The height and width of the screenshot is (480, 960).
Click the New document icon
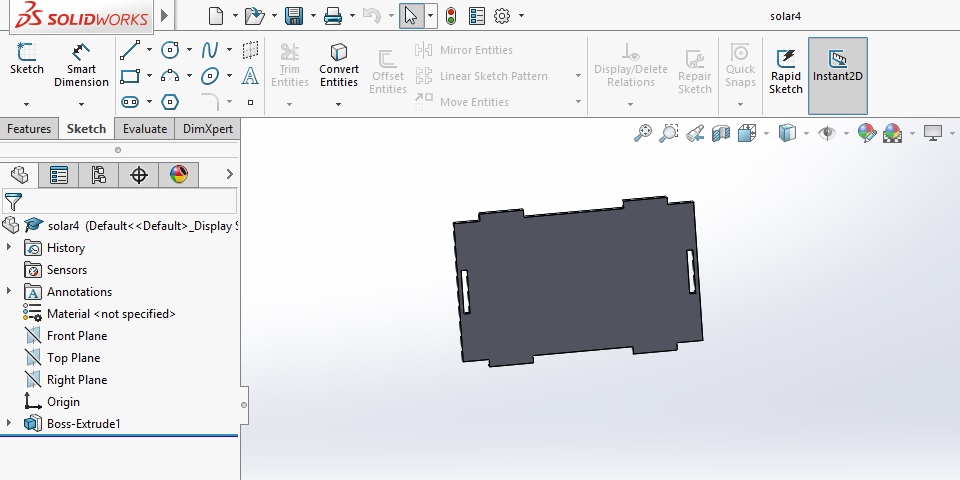tap(216, 16)
